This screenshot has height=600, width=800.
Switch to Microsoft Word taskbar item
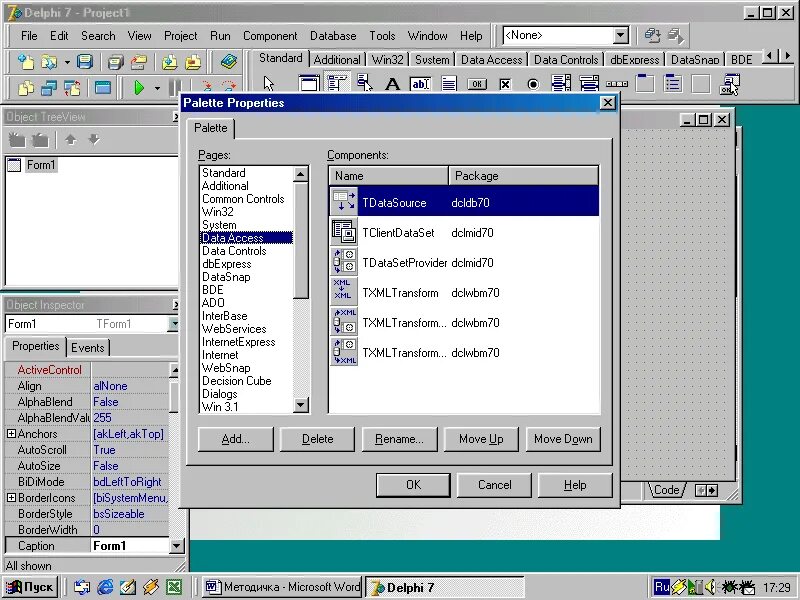click(x=282, y=587)
